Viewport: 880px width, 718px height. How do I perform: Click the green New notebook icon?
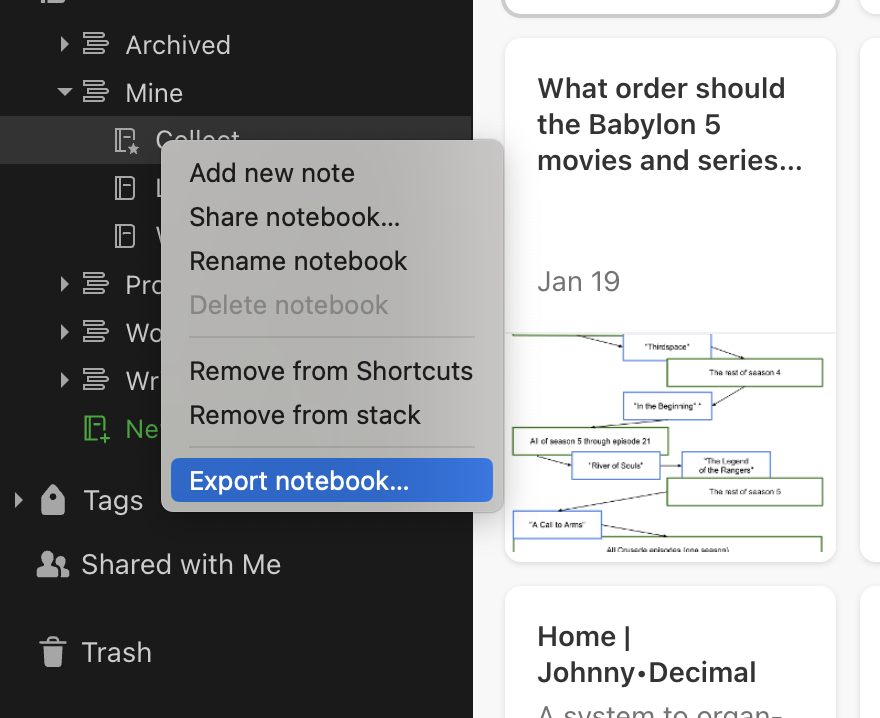point(96,429)
